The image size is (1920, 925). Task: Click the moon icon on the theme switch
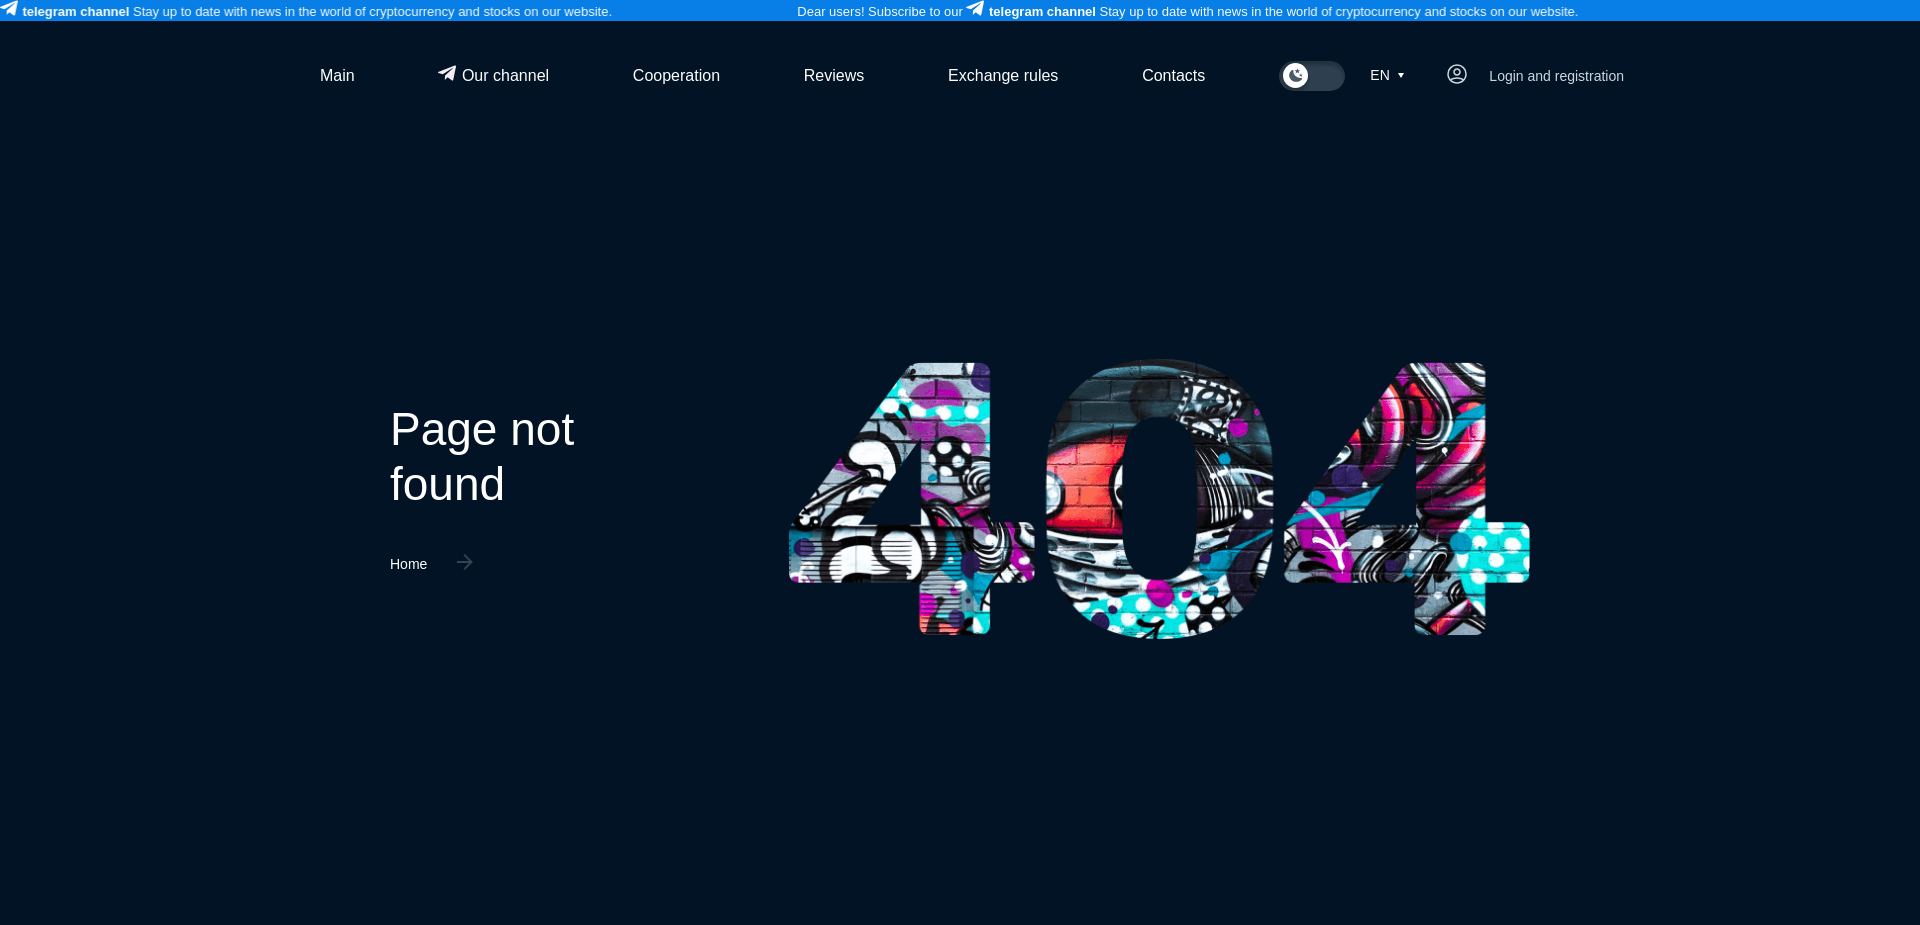tap(1297, 75)
